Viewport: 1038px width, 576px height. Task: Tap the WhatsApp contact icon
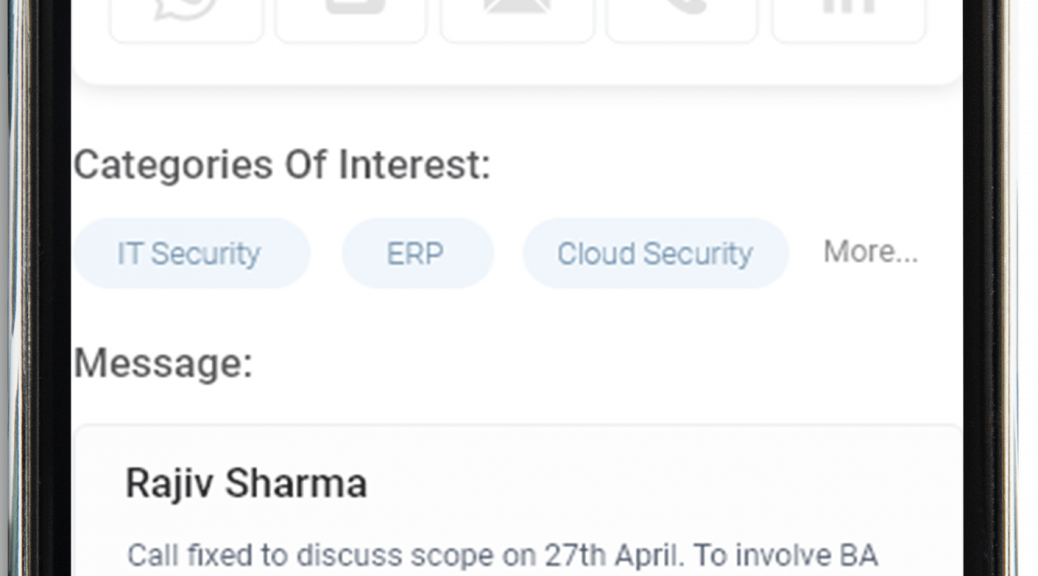click(x=186, y=20)
